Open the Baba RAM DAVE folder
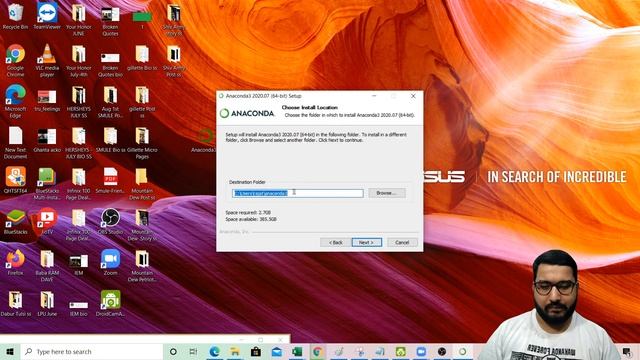 47,266
